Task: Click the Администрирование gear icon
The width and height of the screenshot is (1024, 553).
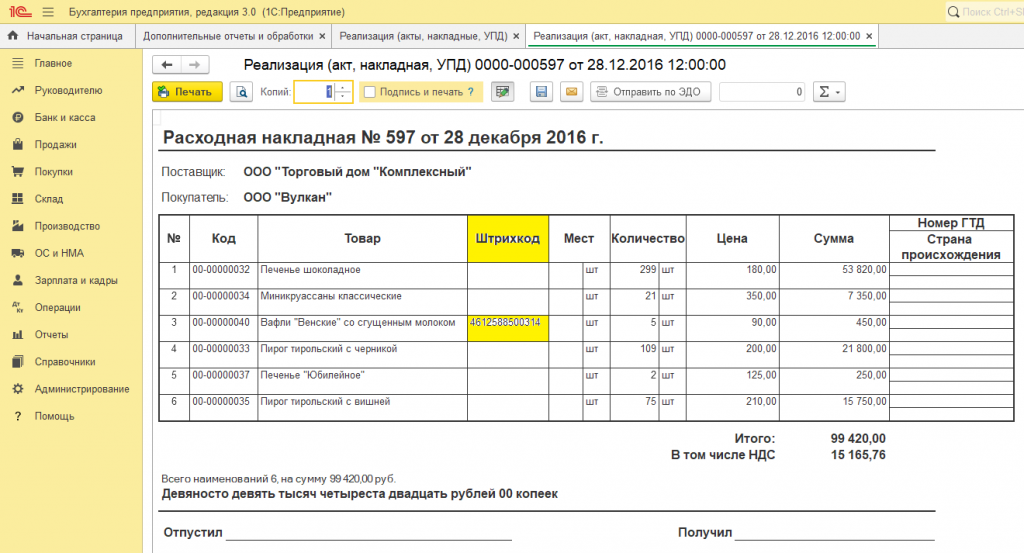Action: (x=18, y=389)
